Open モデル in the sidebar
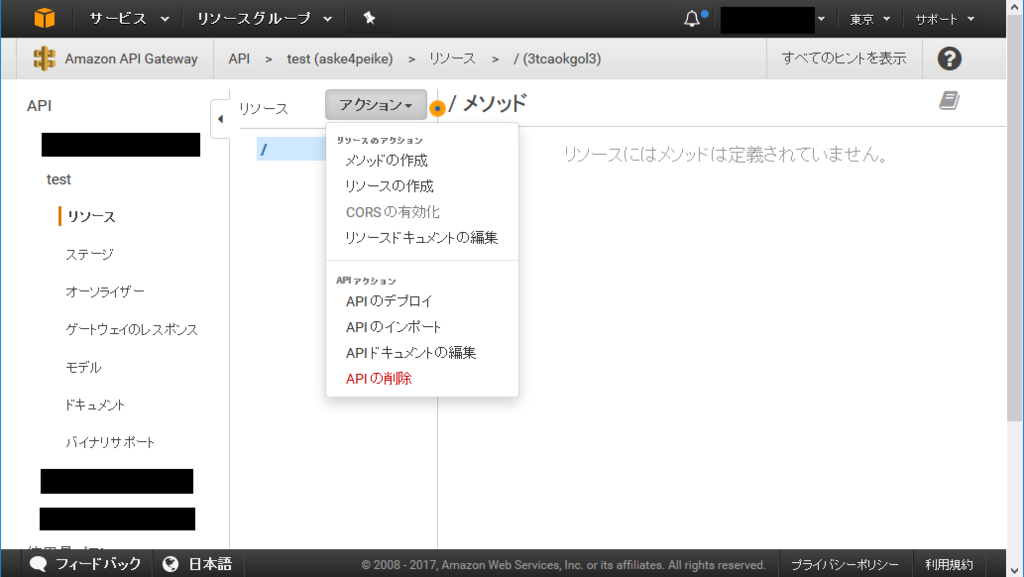Viewport: 1024px width, 577px height. [83, 367]
